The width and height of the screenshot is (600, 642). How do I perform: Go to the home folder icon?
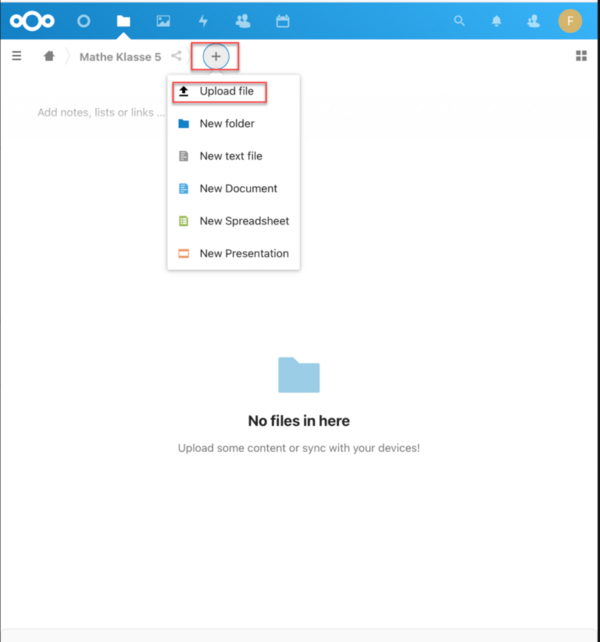coord(49,56)
